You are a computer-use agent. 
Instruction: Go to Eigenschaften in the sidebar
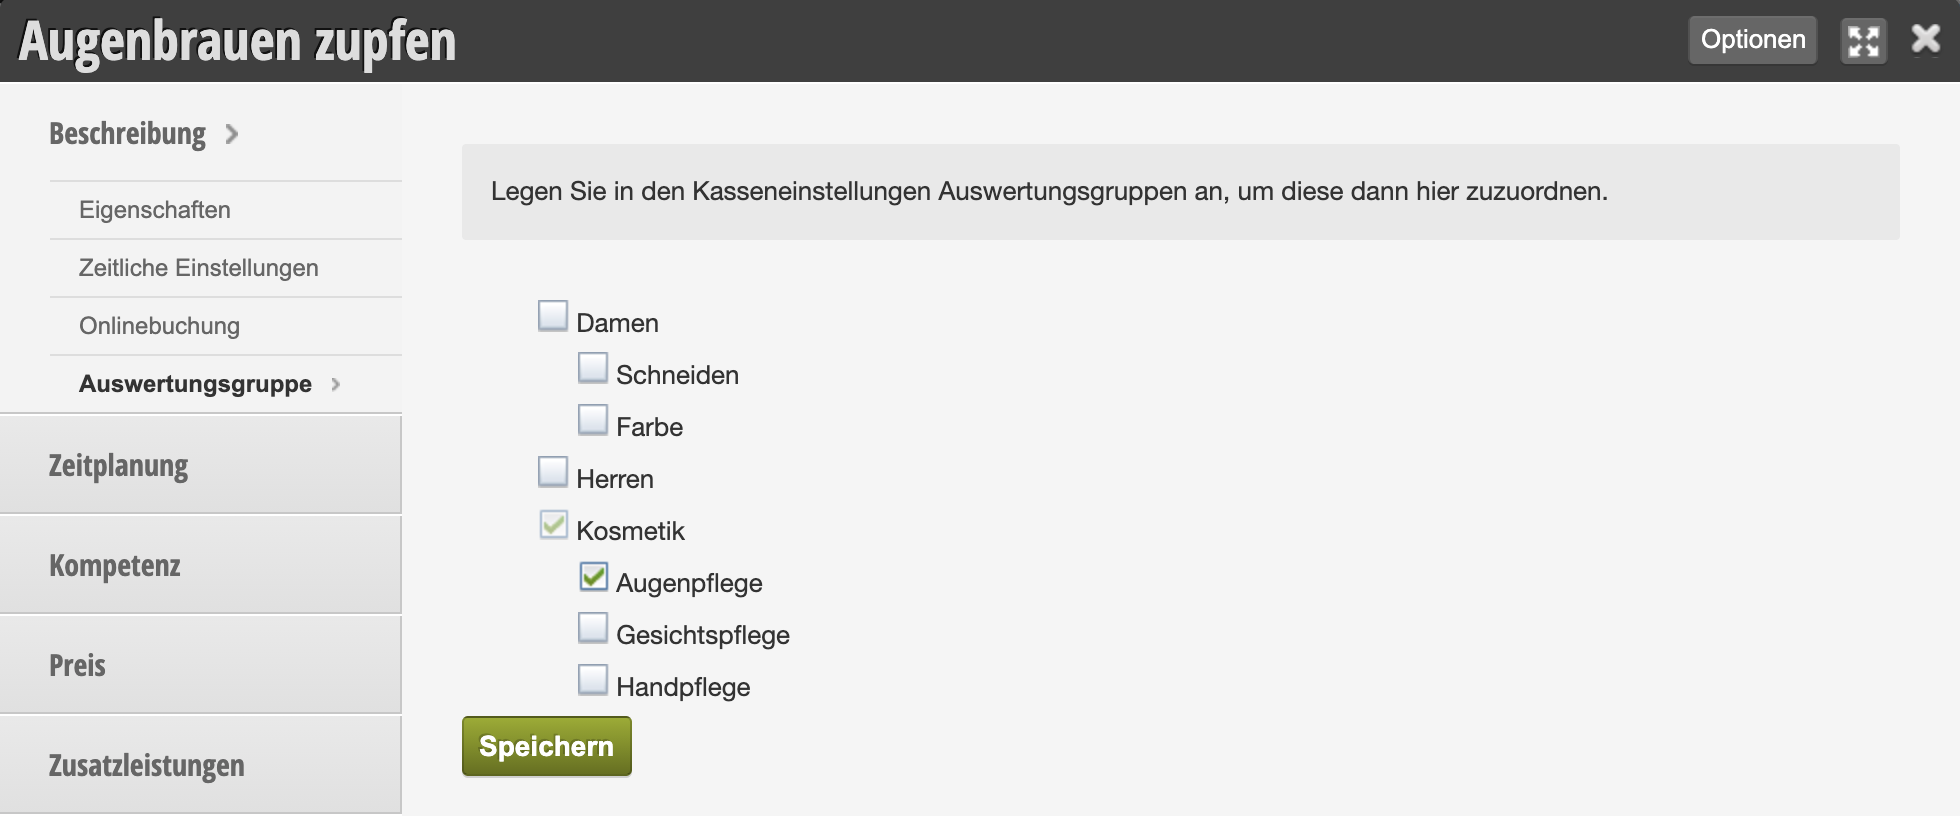pos(226,210)
